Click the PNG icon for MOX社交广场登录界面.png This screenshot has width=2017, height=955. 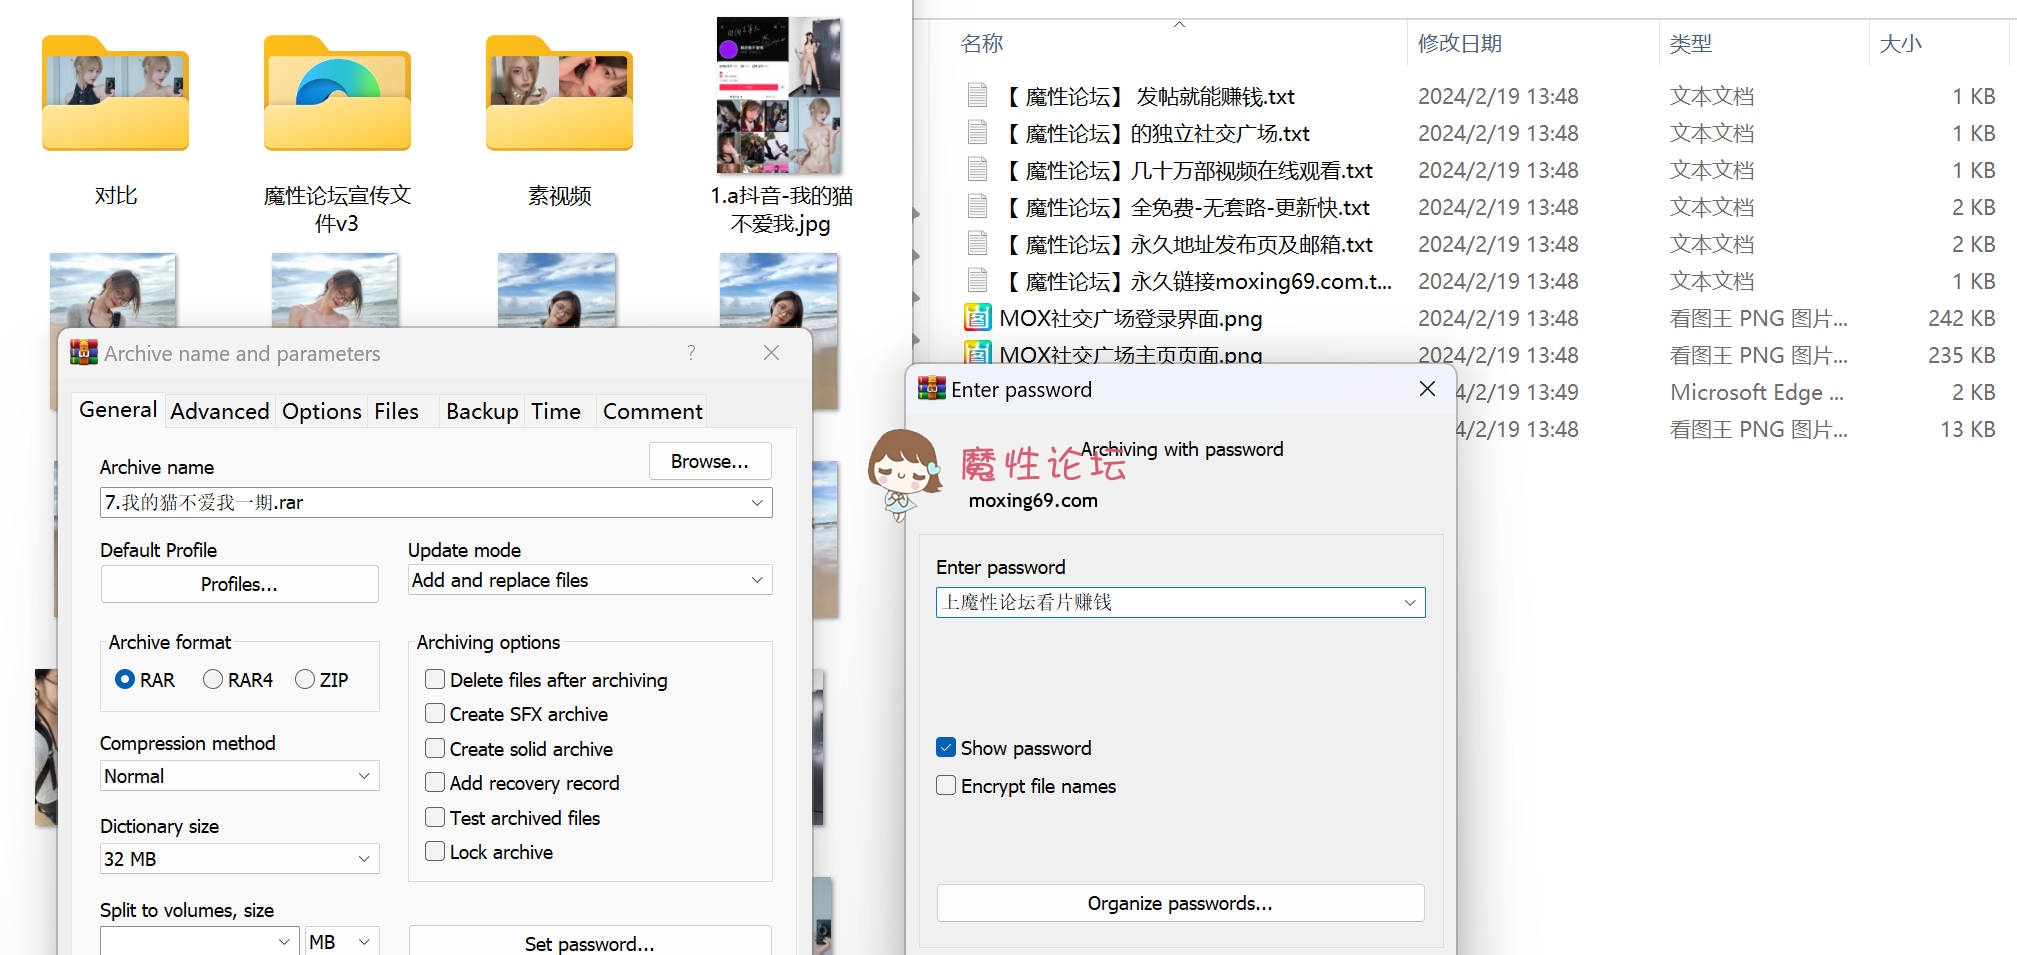tap(977, 318)
